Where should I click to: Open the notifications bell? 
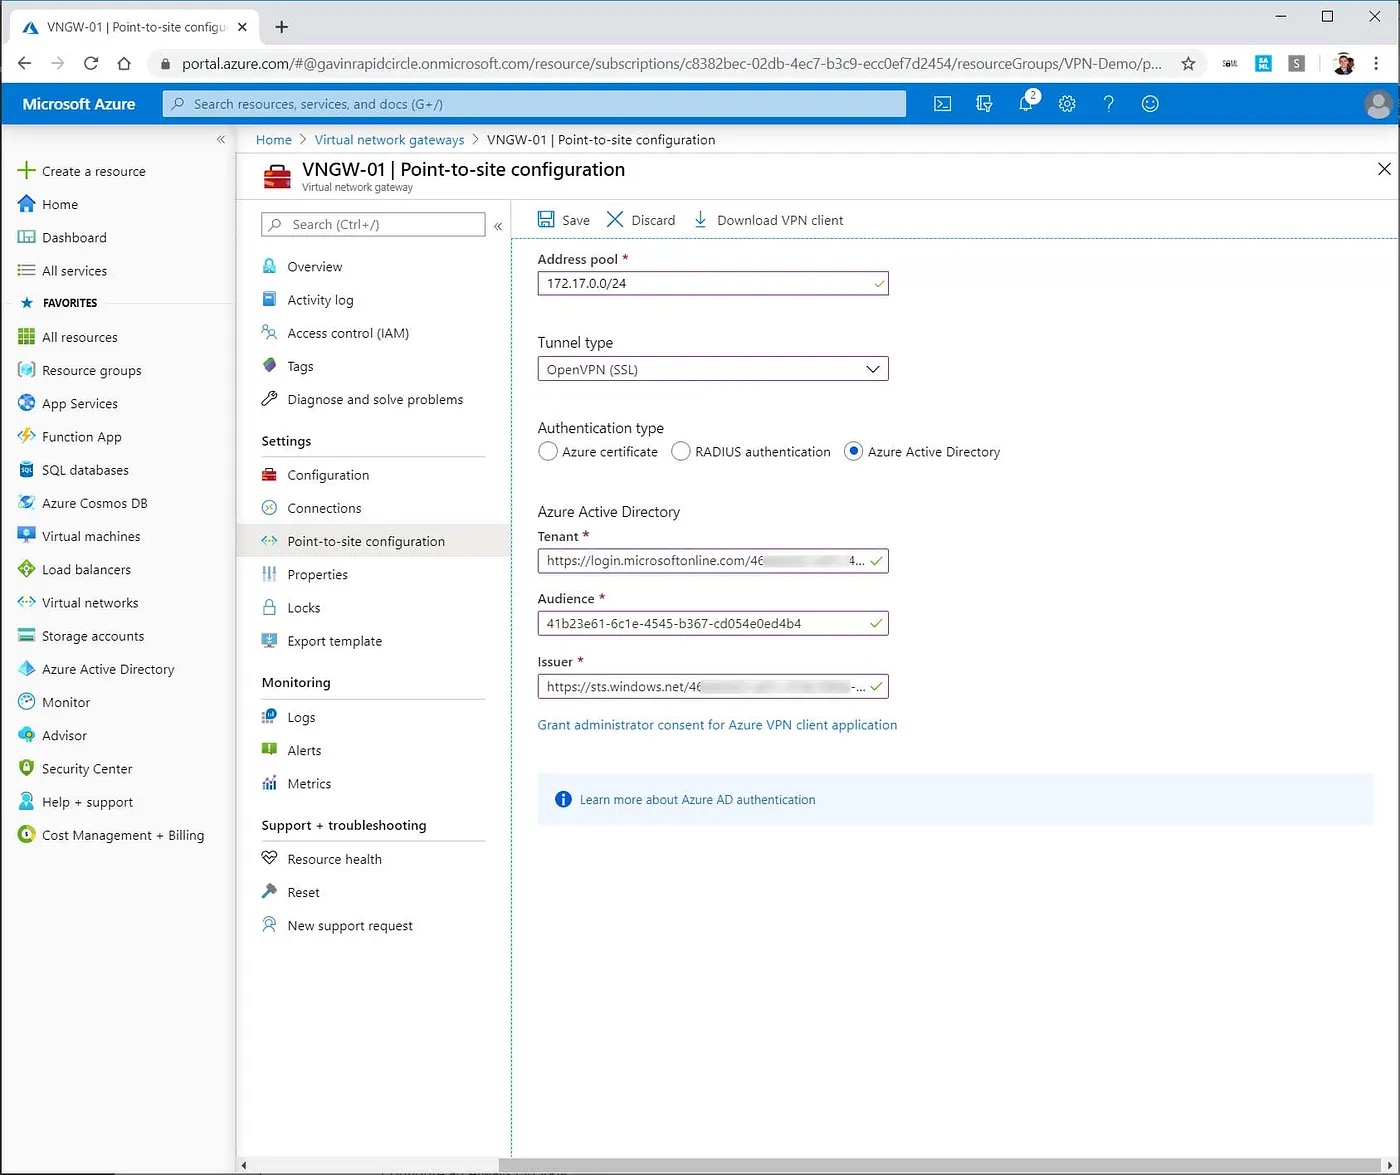click(1027, 102)
